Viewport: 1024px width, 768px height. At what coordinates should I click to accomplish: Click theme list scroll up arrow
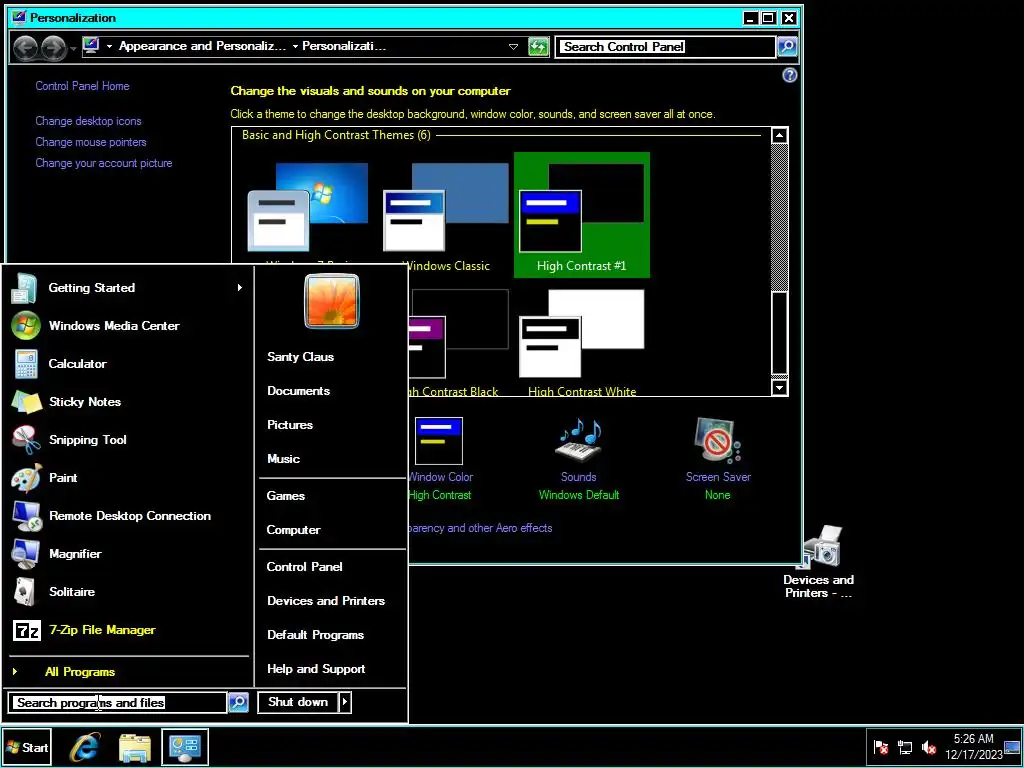point(779,135)
